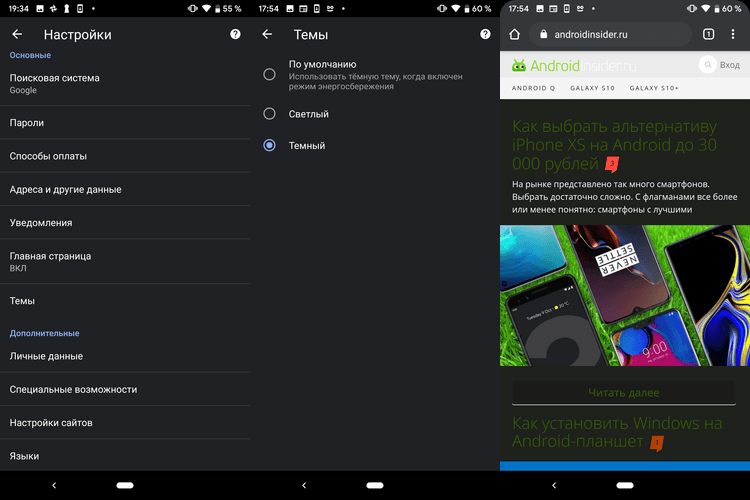This screenshot has width=750, height=500.
Task: Open the tab switcher showing 1 tab
Action: coord(708,35)
